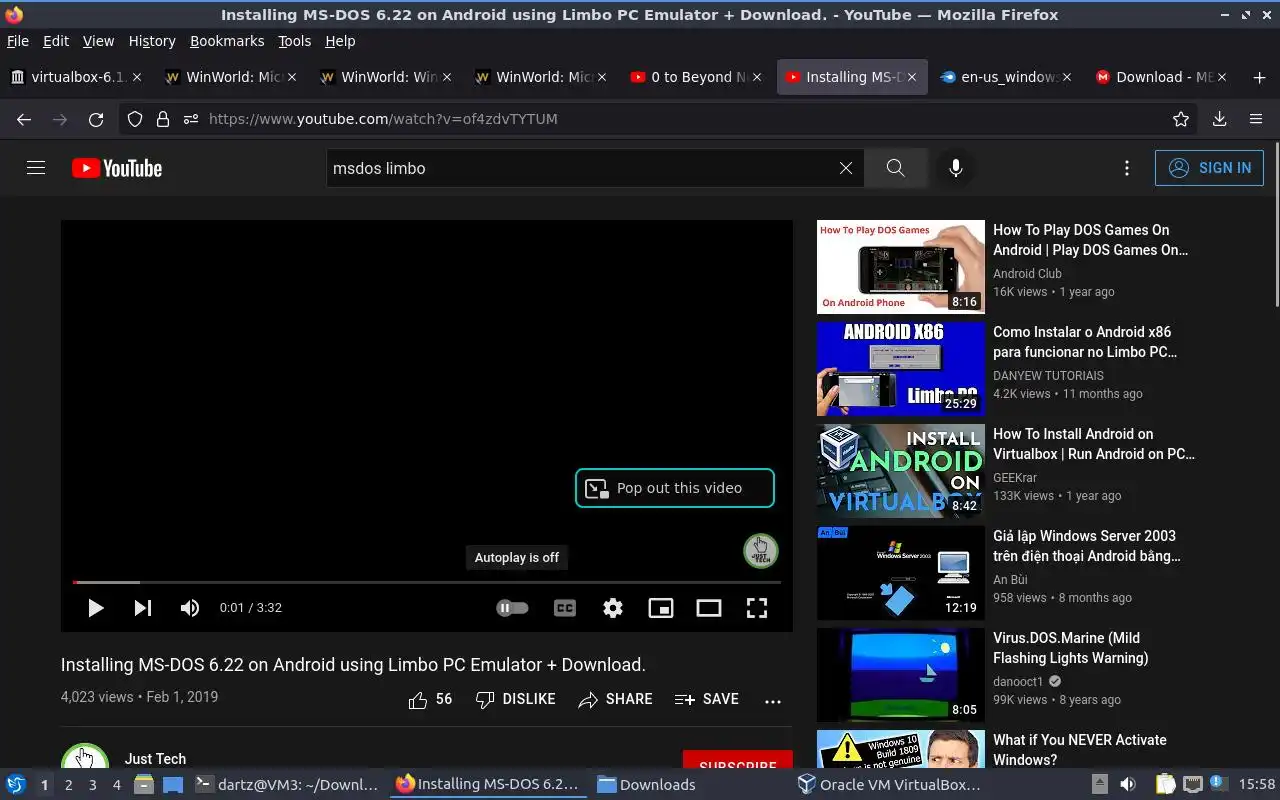Open Firefox application menu
The width and height of the screenshot is (1280, 800).
point(1256,119)
